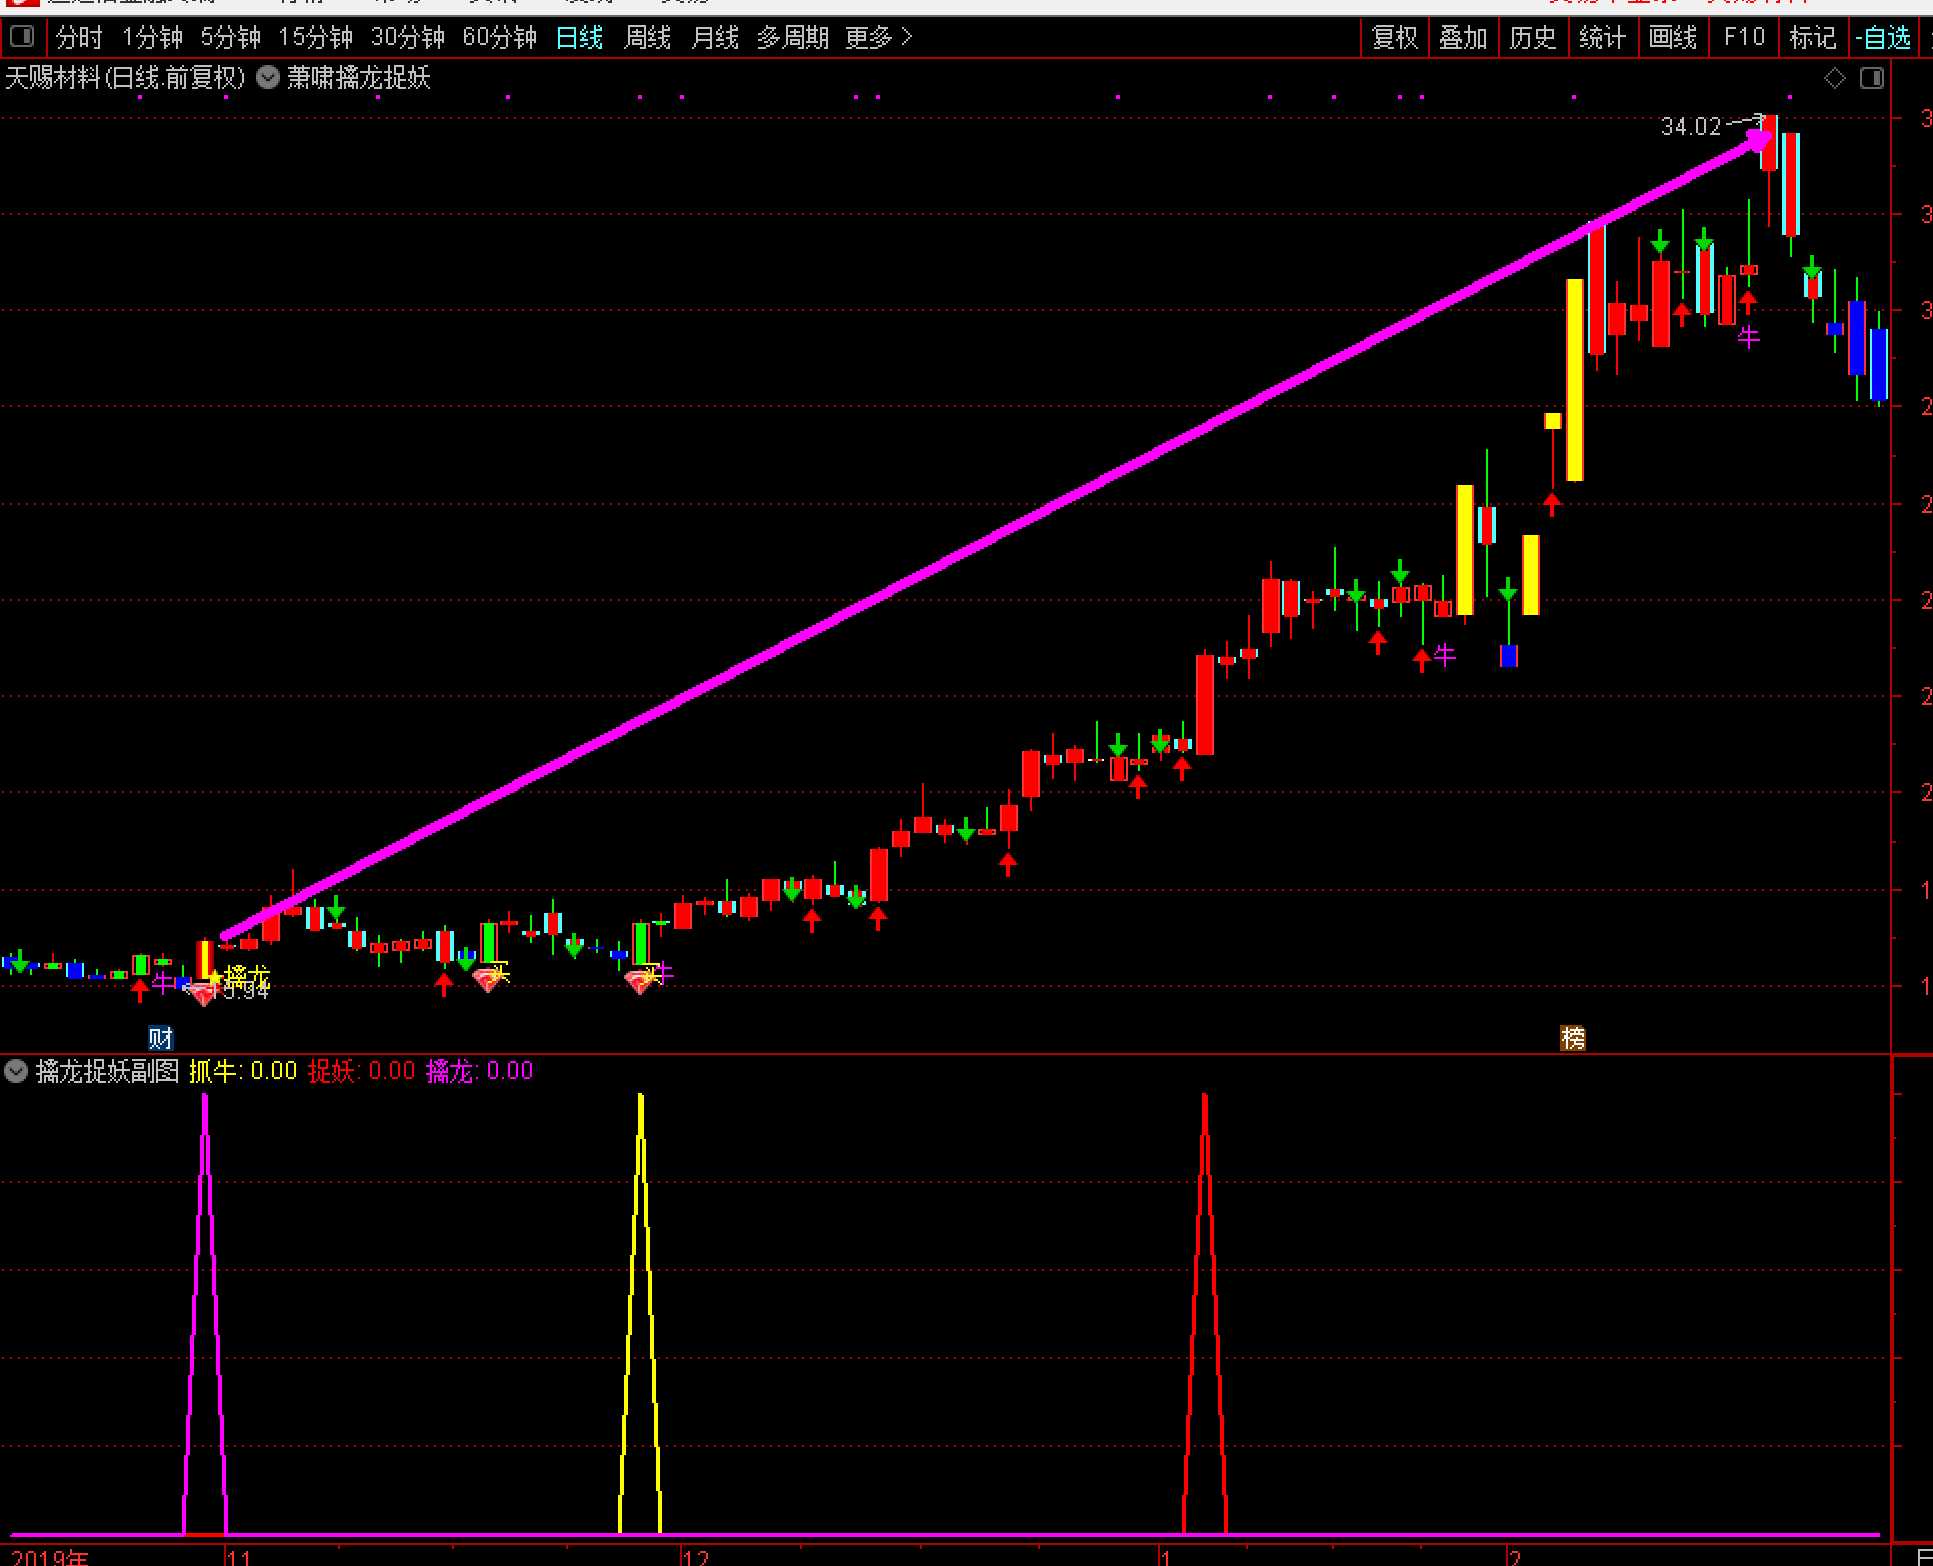Expand the 擒龙捉妖副图 sub-chart dropdown
This screenshot has height=1566, width=1933.
coord(16,1072)
